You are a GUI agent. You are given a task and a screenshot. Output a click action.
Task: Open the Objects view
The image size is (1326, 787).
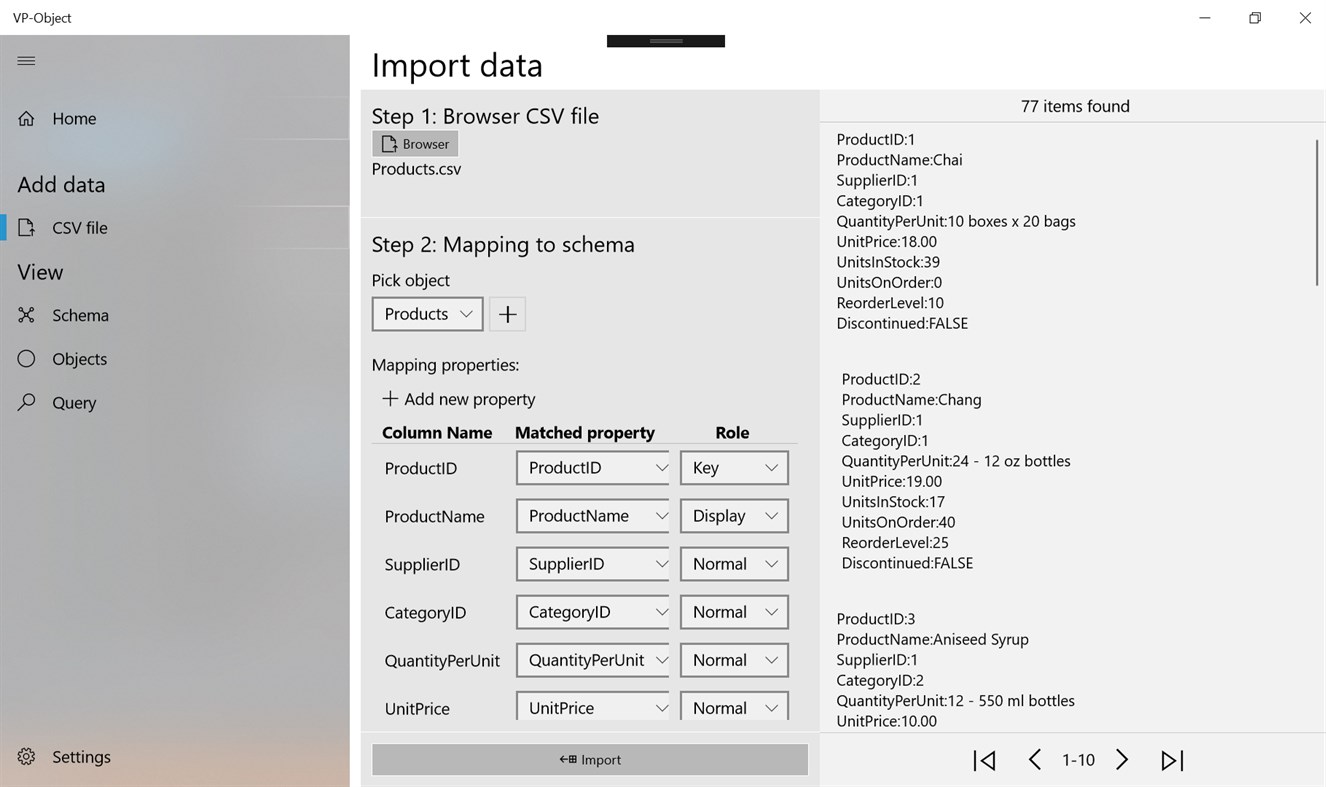pos(79,360)
